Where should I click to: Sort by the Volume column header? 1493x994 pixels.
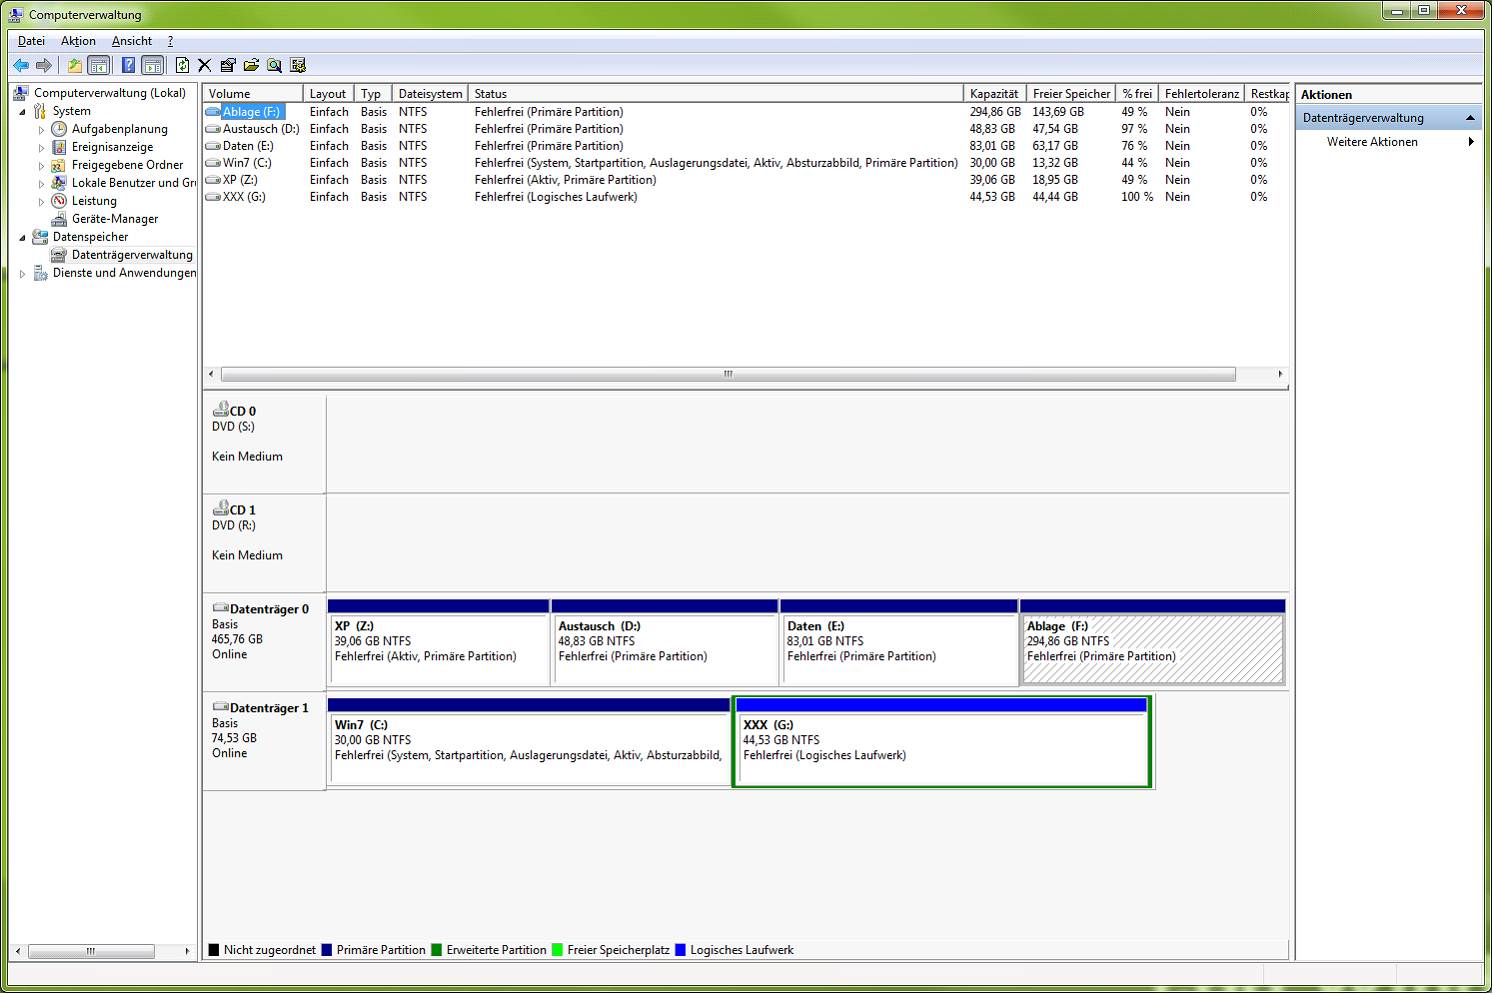(253, 93)
